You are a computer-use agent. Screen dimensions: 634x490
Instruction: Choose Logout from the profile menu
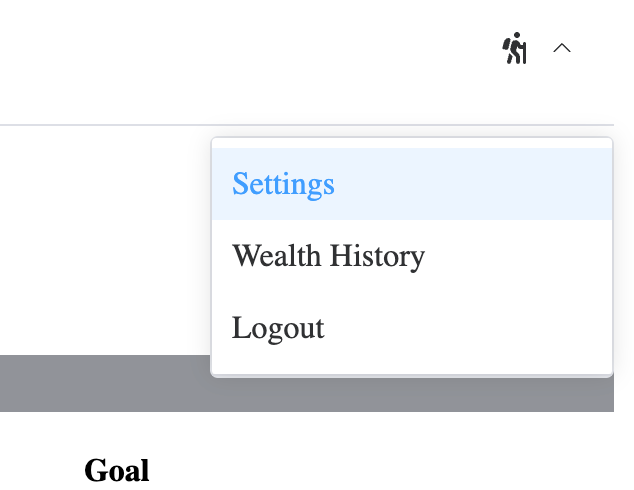(x=278, y=328)
